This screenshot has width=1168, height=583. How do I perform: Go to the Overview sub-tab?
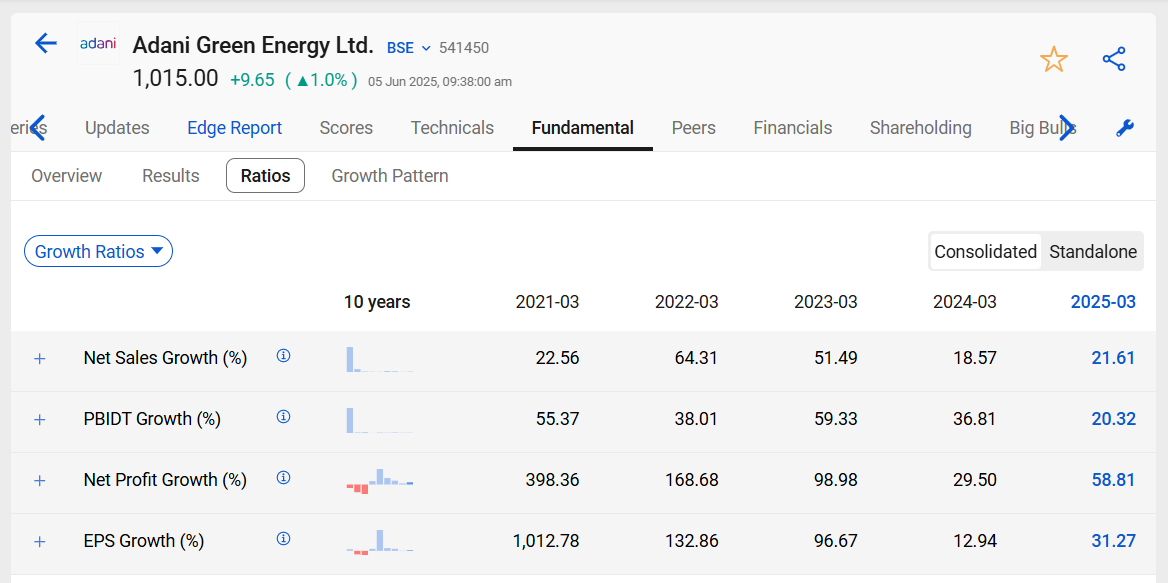(66, 176)
